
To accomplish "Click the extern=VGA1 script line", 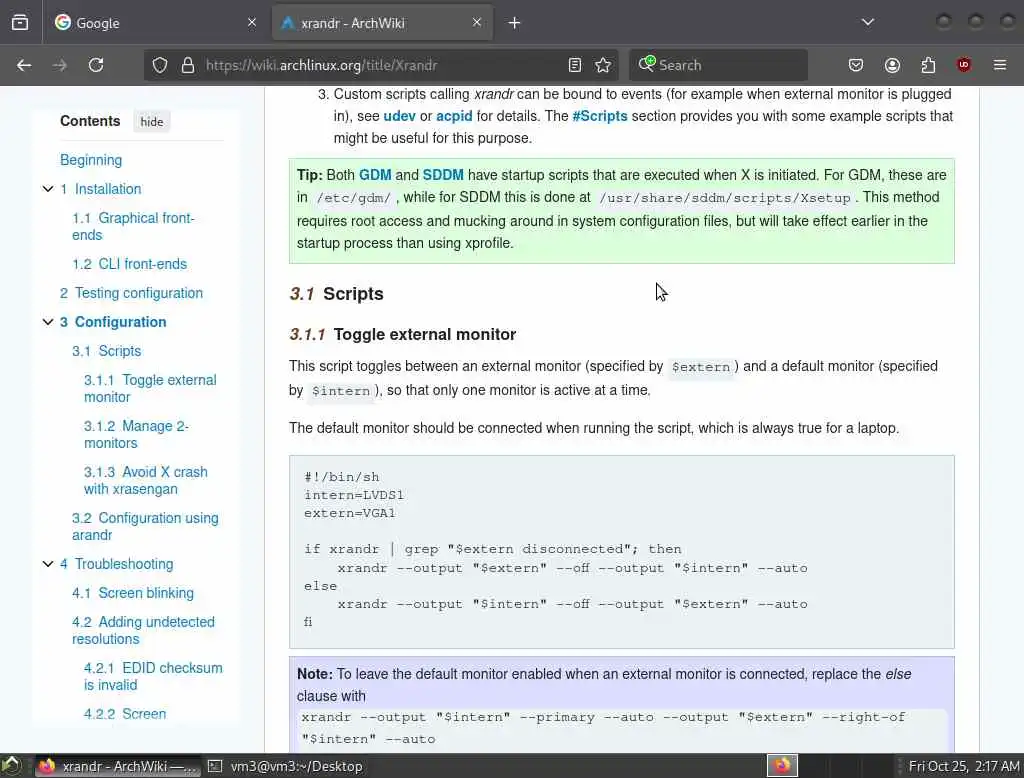I will tap(349, 513).
